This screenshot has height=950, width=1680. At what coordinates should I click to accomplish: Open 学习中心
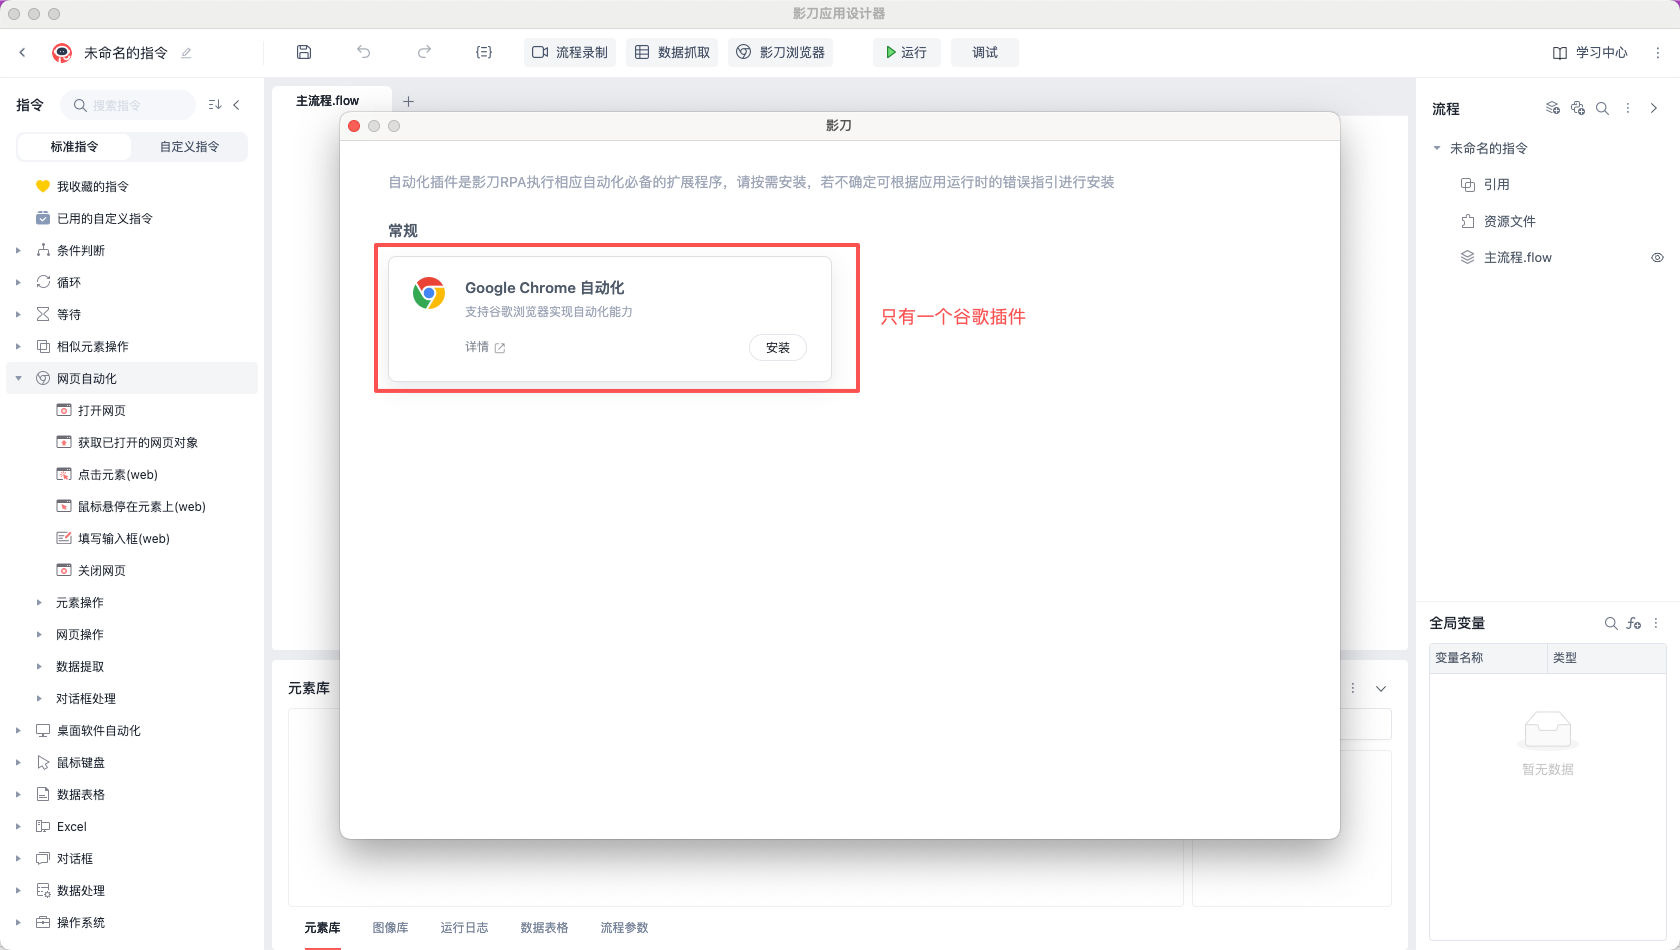tap(1590, 53)
